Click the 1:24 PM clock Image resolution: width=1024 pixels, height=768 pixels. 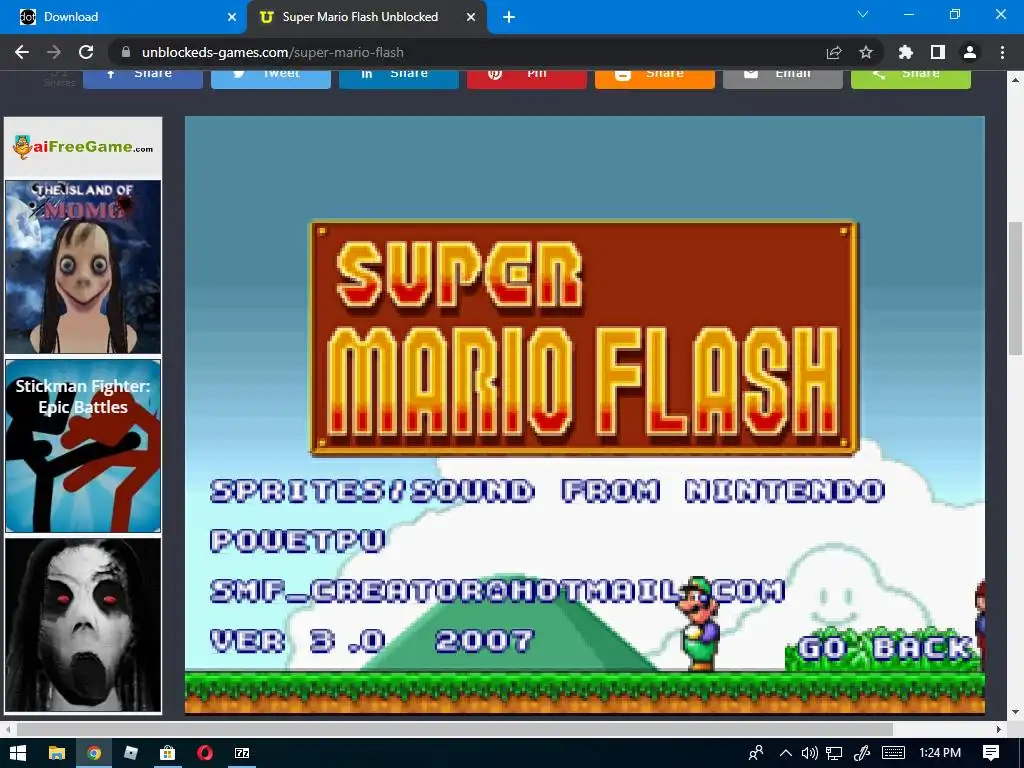click(940, 753)
